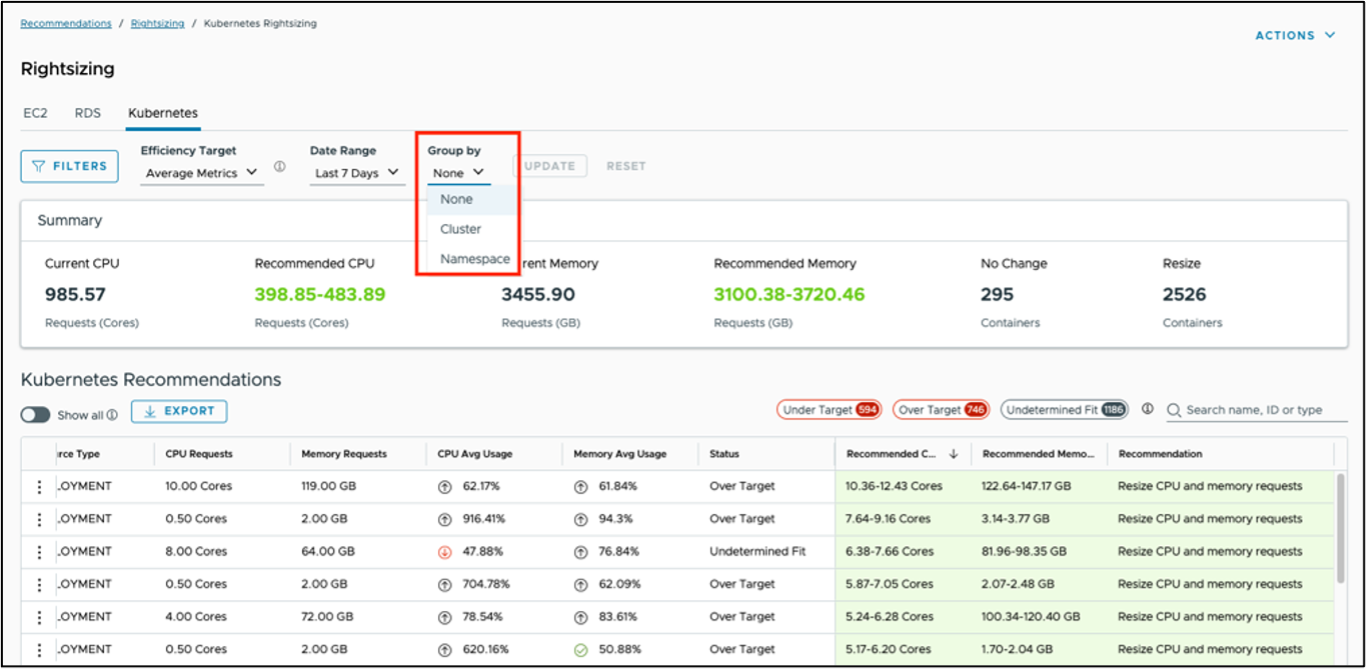Open the Efficiency Target Average Metrics dropdown
Screen dimensions: 1368x672
click(201, 173)
